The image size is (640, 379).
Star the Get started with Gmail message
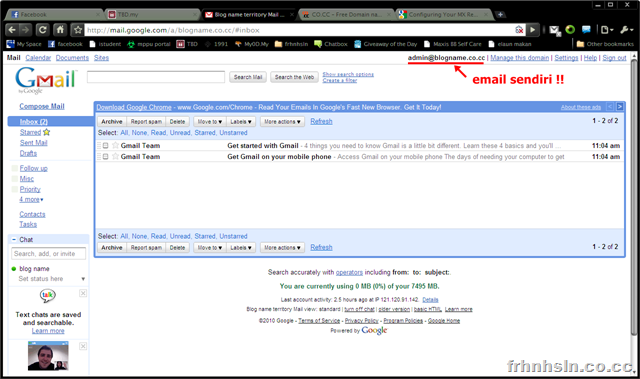coord(116,145)
